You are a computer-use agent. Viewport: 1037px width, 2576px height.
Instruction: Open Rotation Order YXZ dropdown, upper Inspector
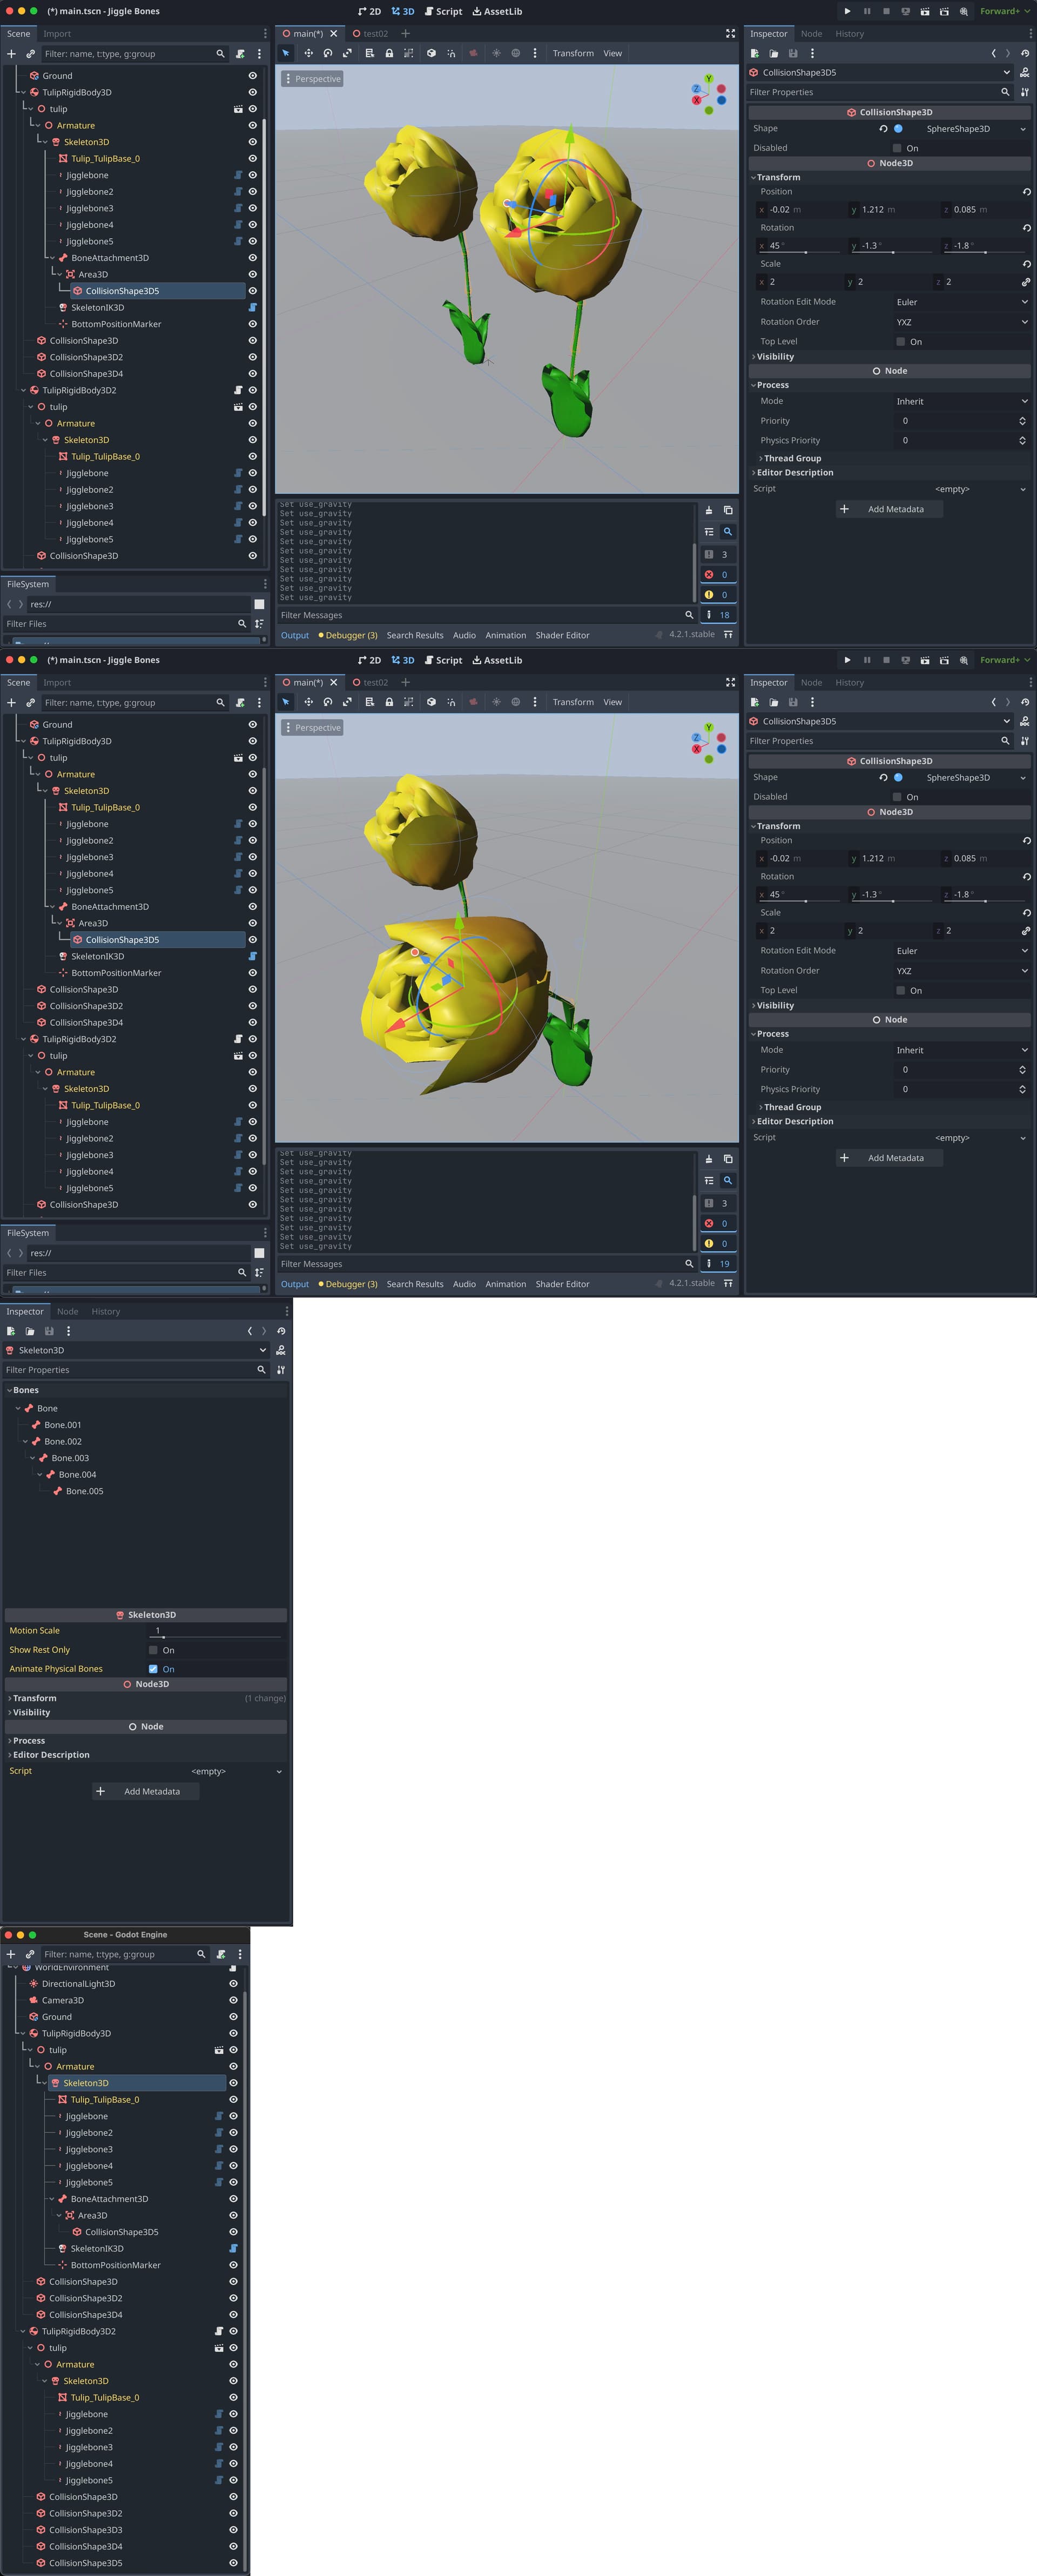(x=961, y=322)
